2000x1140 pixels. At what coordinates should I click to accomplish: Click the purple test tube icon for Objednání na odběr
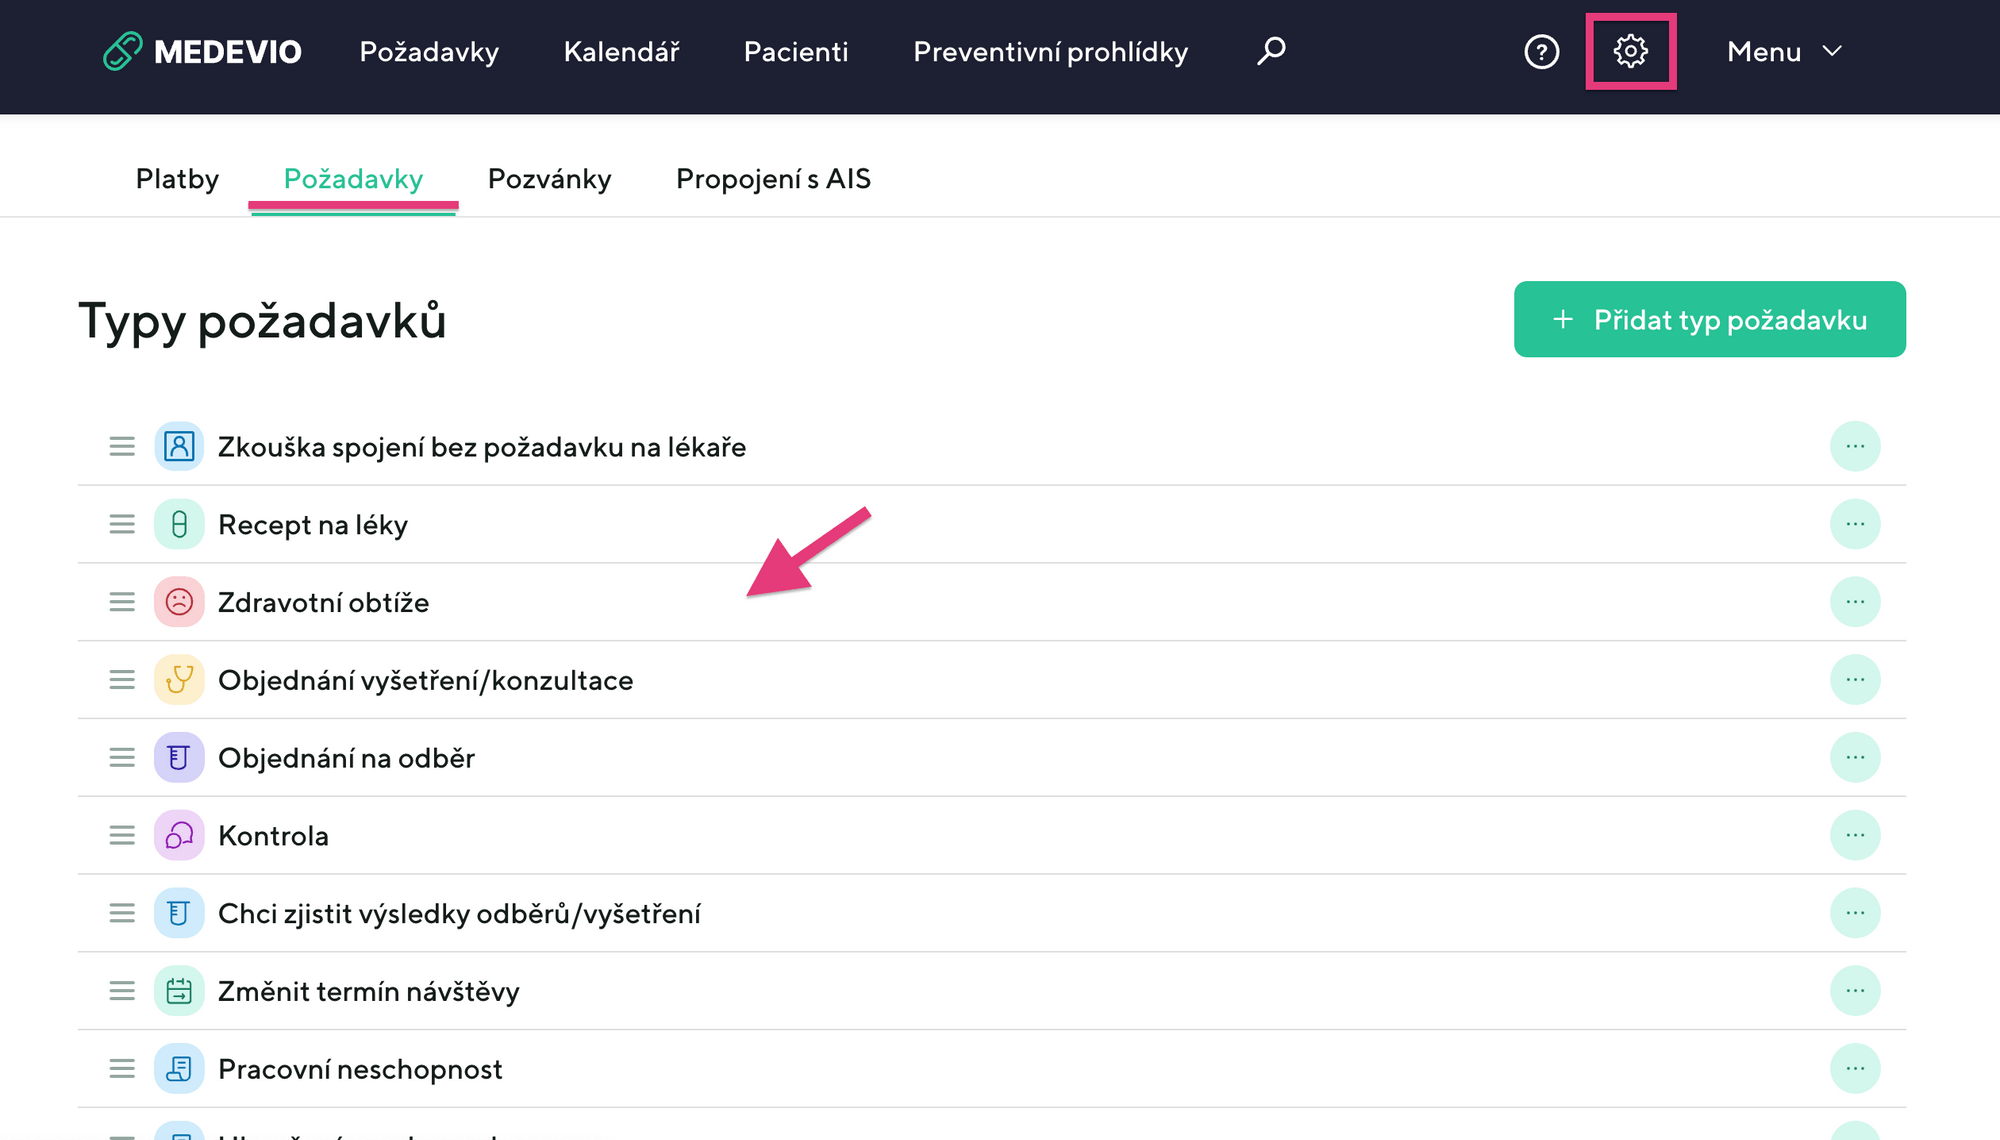(x=179, y=758)
